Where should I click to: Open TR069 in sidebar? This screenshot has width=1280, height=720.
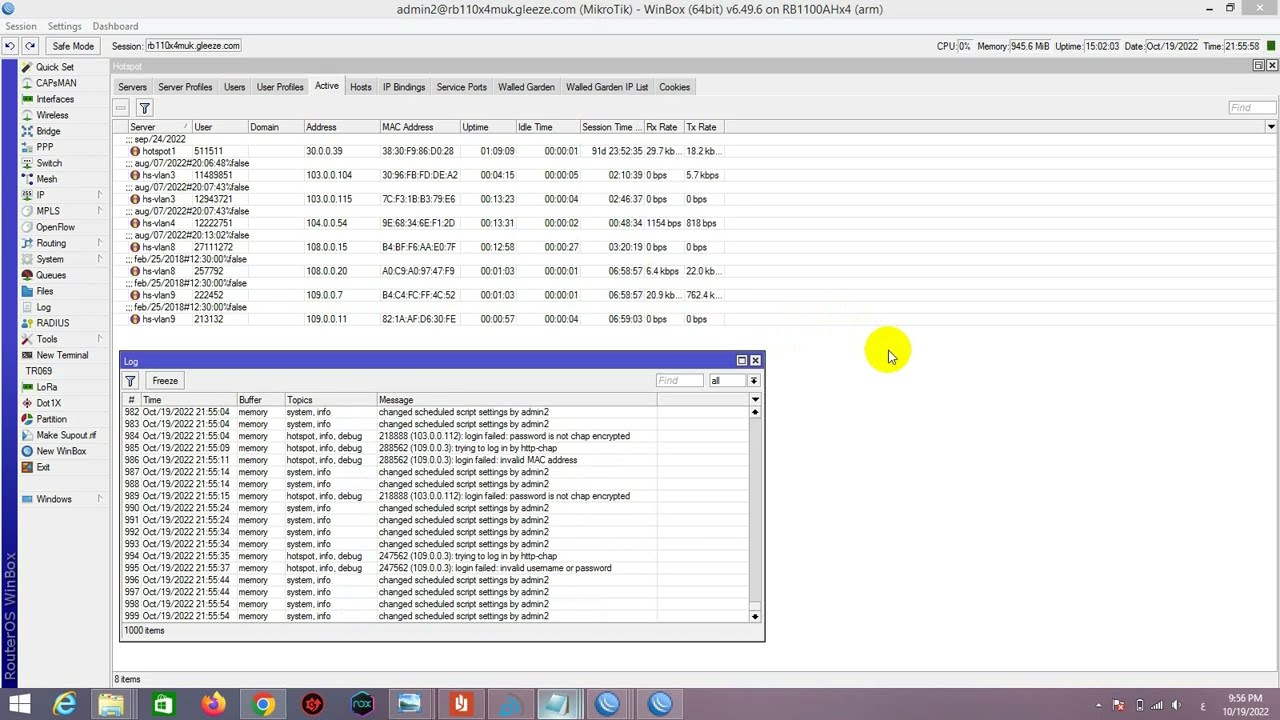click(38, 371)
